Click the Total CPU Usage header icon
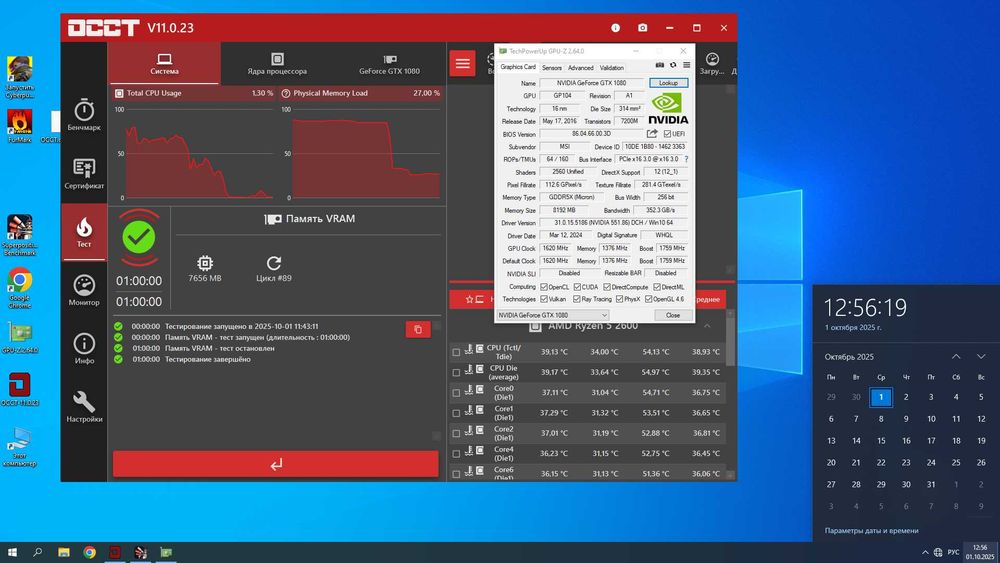 [x=119, y=93]
